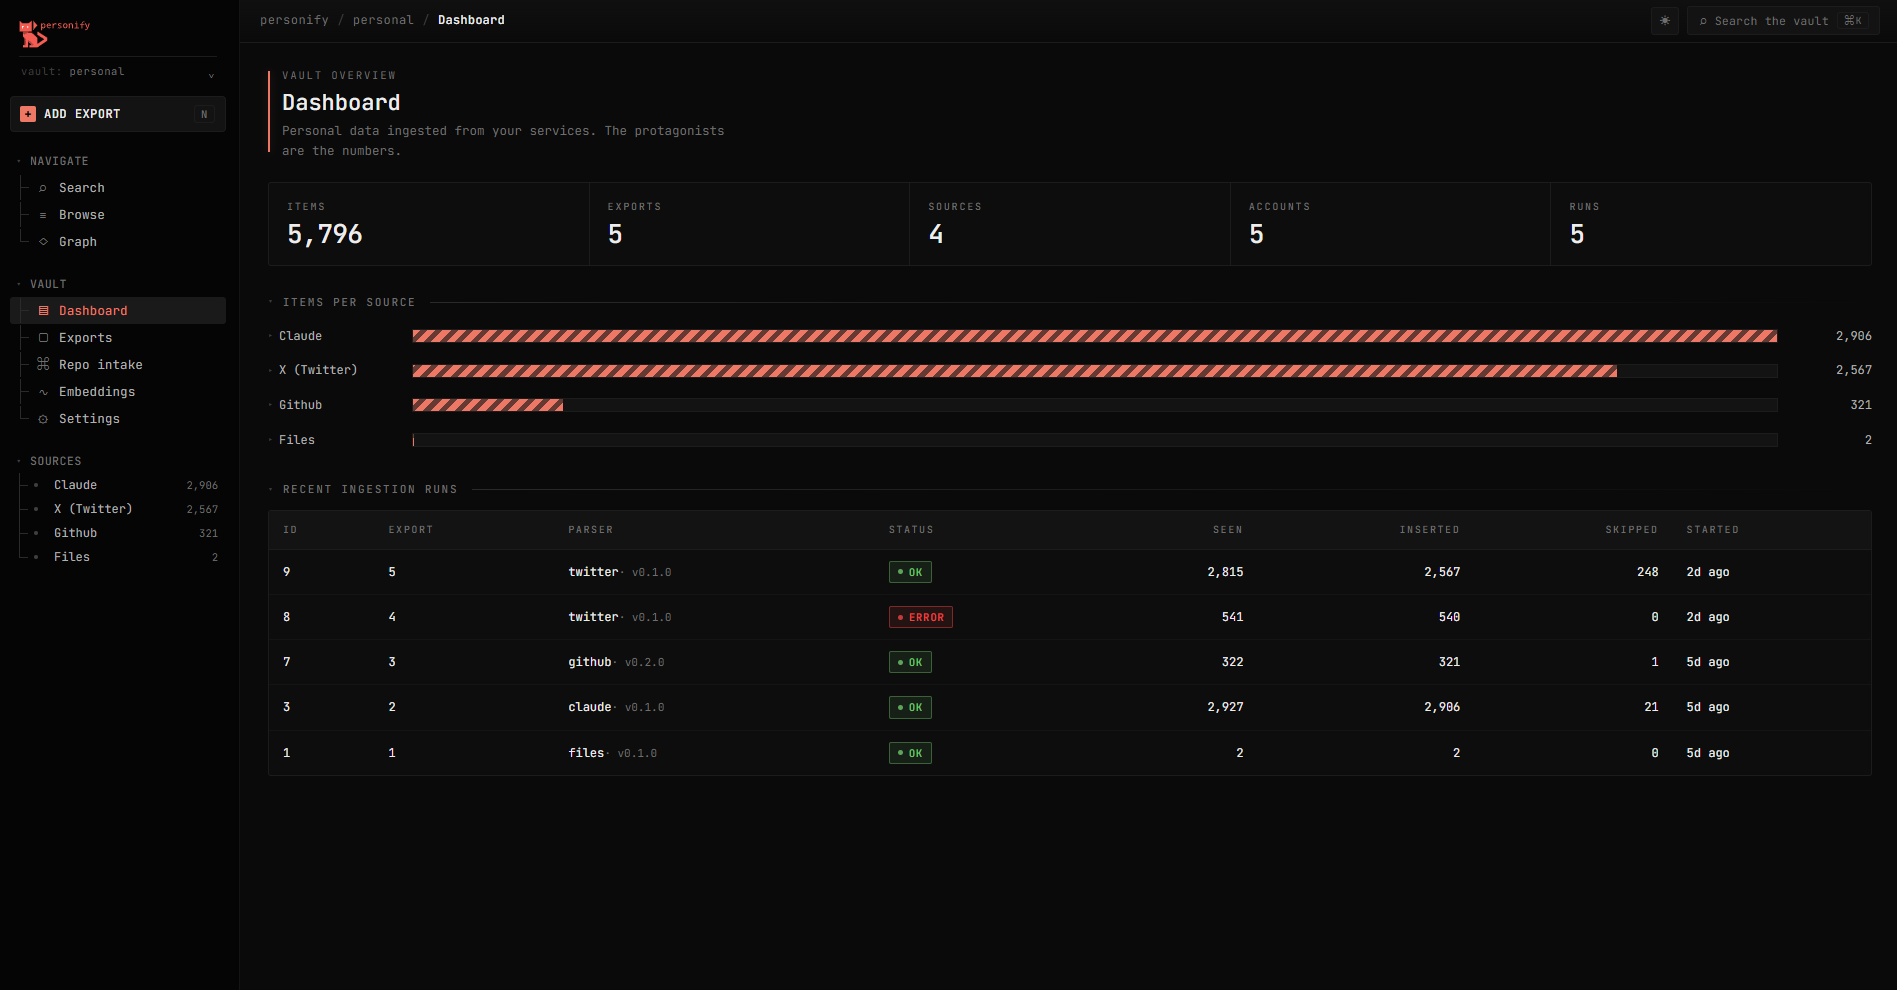Click the Sources count stat card
The image size is (1897, 990).
point(1070,224)
